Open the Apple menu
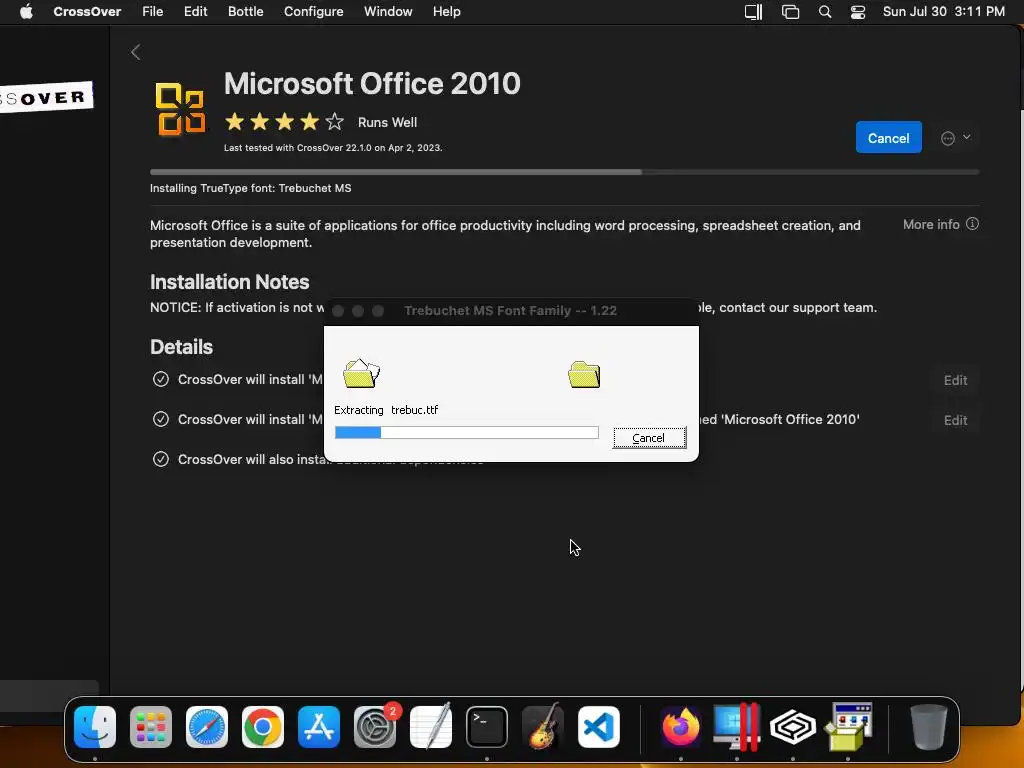Screen dimensions: 1024x768 point(26,12)
